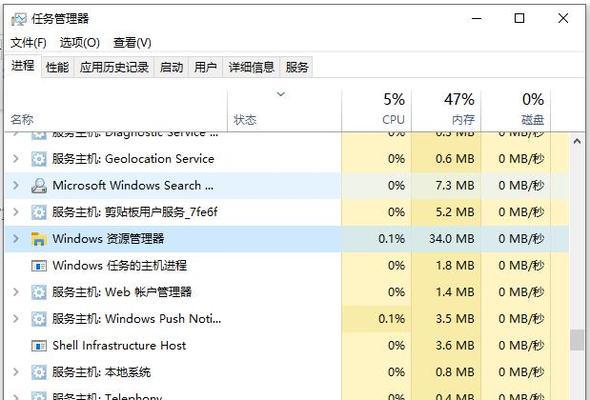Viewport: 590px width, 400px height.
Task: Select the Windows 资源管理器 folder icon
Action: (39, 239)
